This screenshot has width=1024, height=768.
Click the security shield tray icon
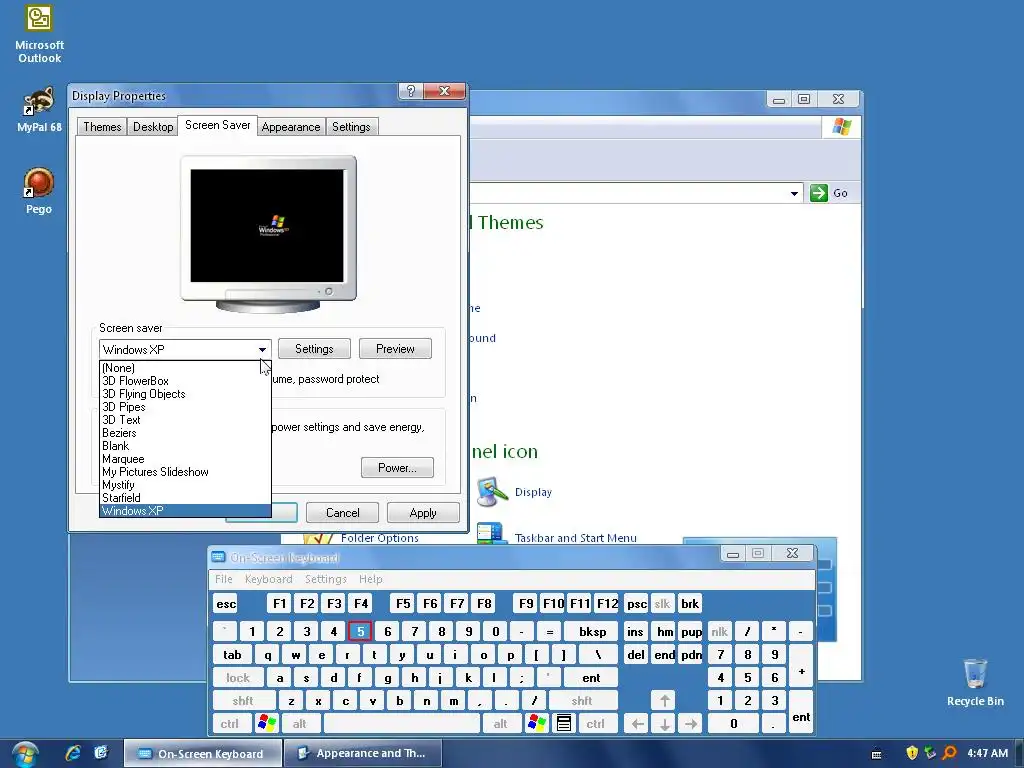tap(912, 753)
